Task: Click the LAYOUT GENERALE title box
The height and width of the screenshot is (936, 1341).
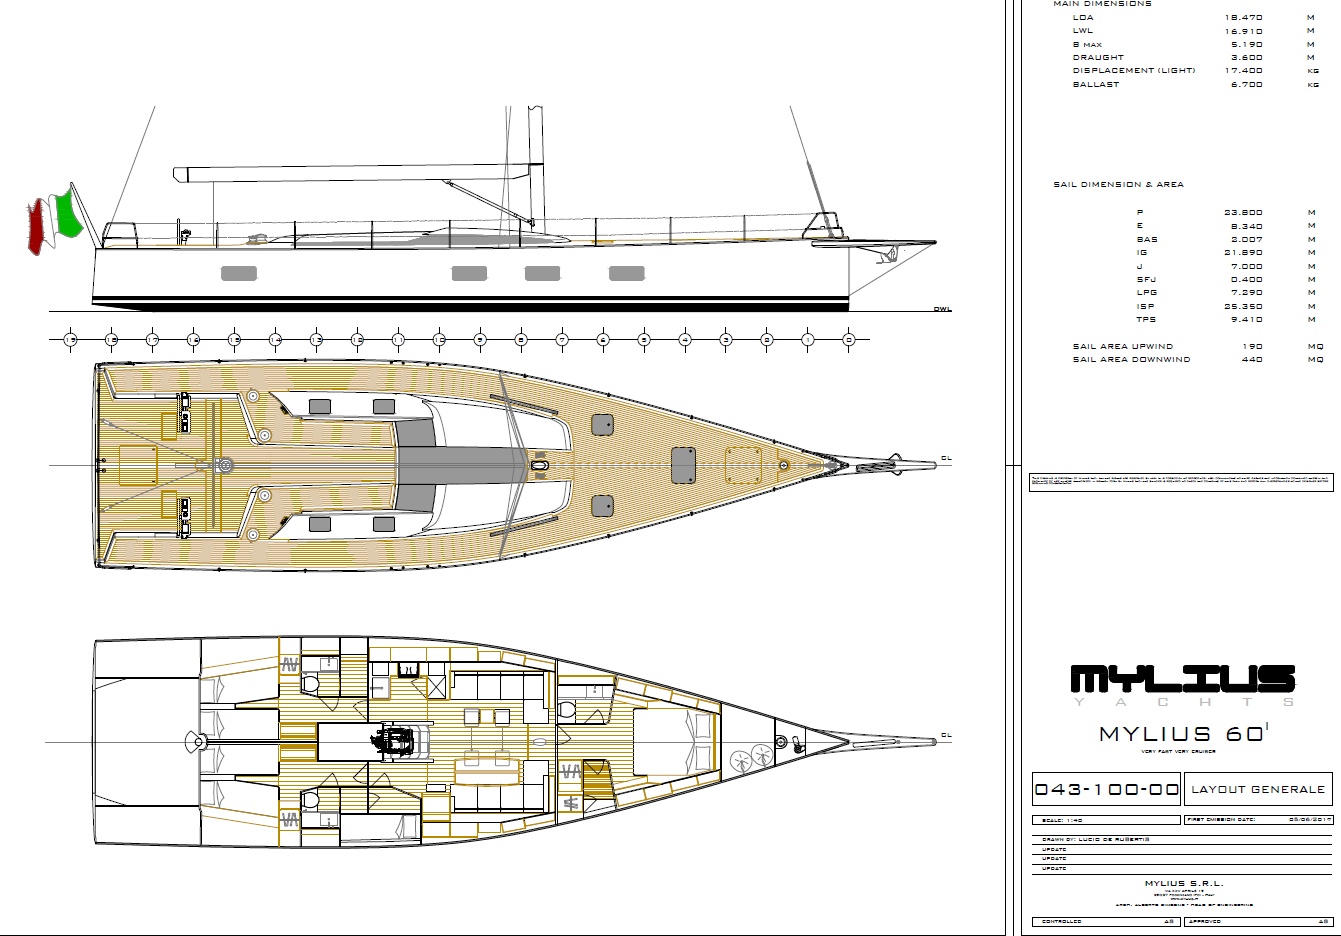Action: pyautogui.click(x=1258, y=789)
